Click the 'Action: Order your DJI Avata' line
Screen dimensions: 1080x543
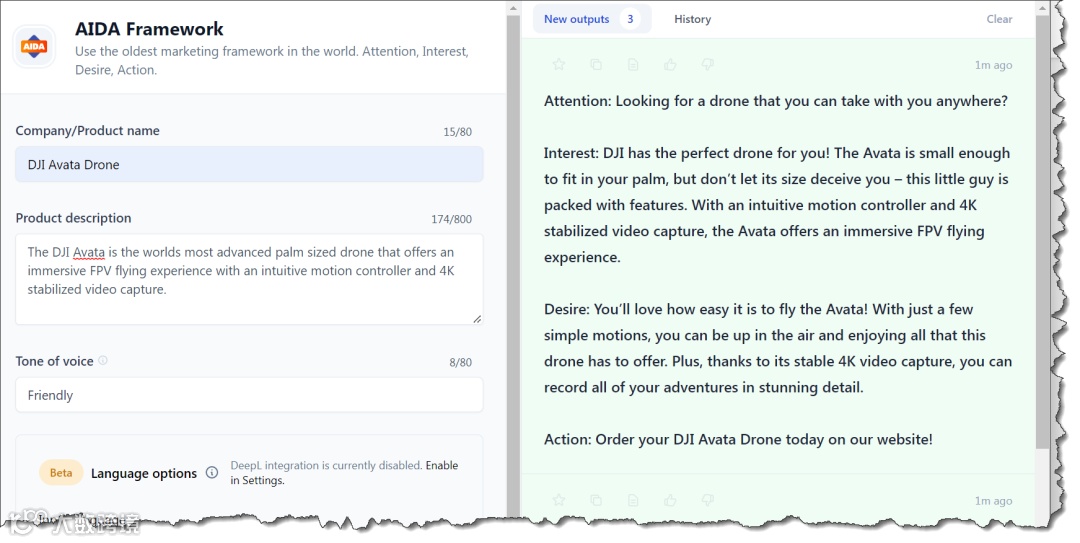pyautogui.click(x=738, y=440)
